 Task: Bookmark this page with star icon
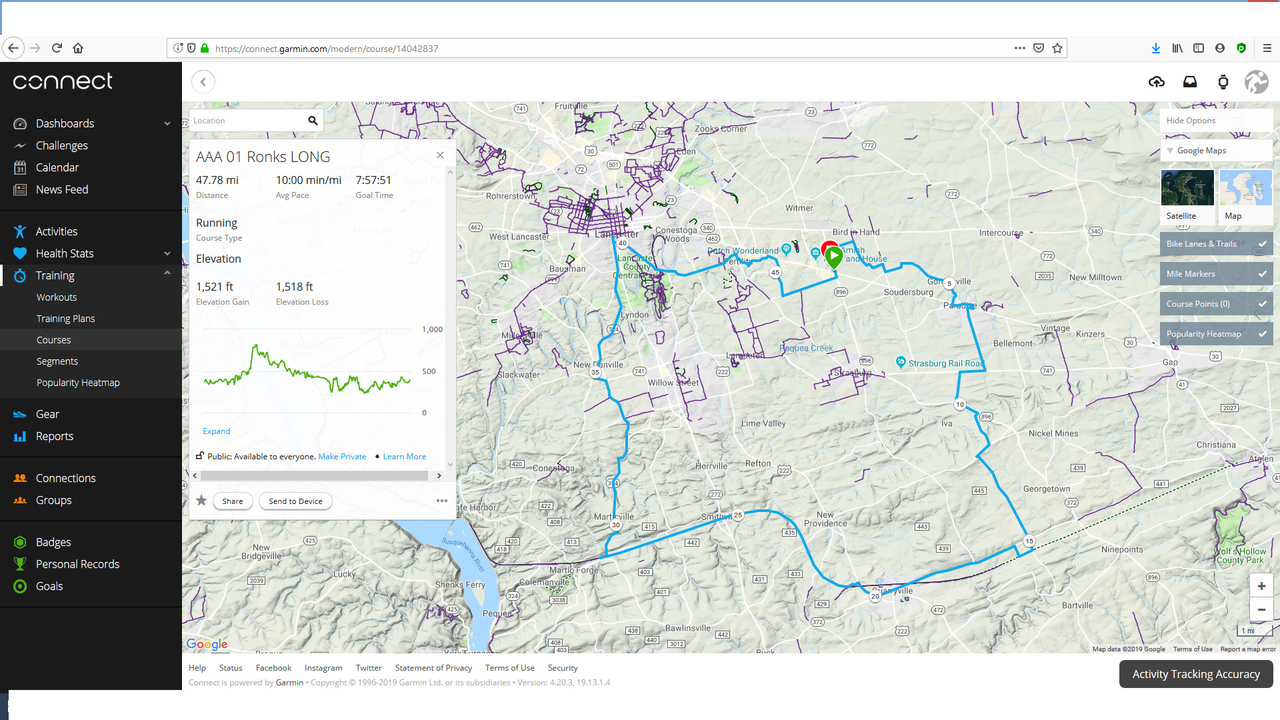1058,48
